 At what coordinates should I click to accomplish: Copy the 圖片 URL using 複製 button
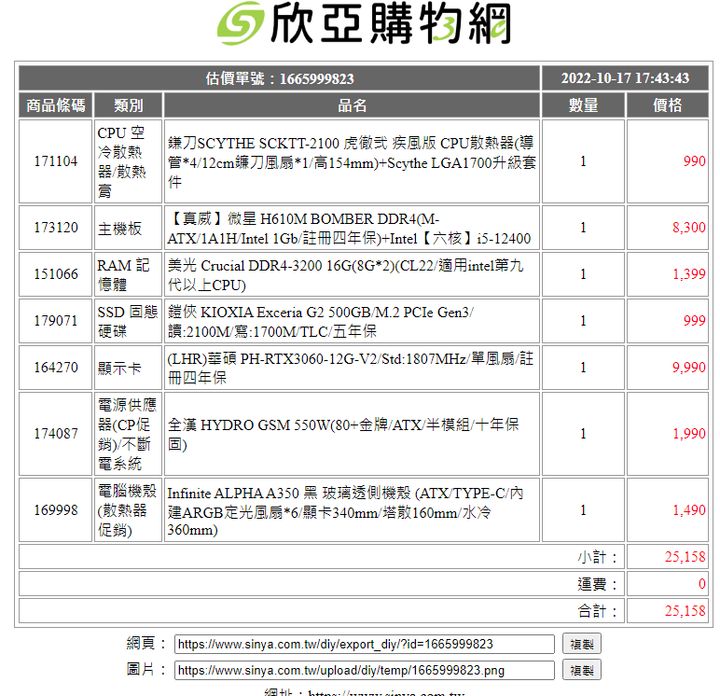click(x=582, y=671)
